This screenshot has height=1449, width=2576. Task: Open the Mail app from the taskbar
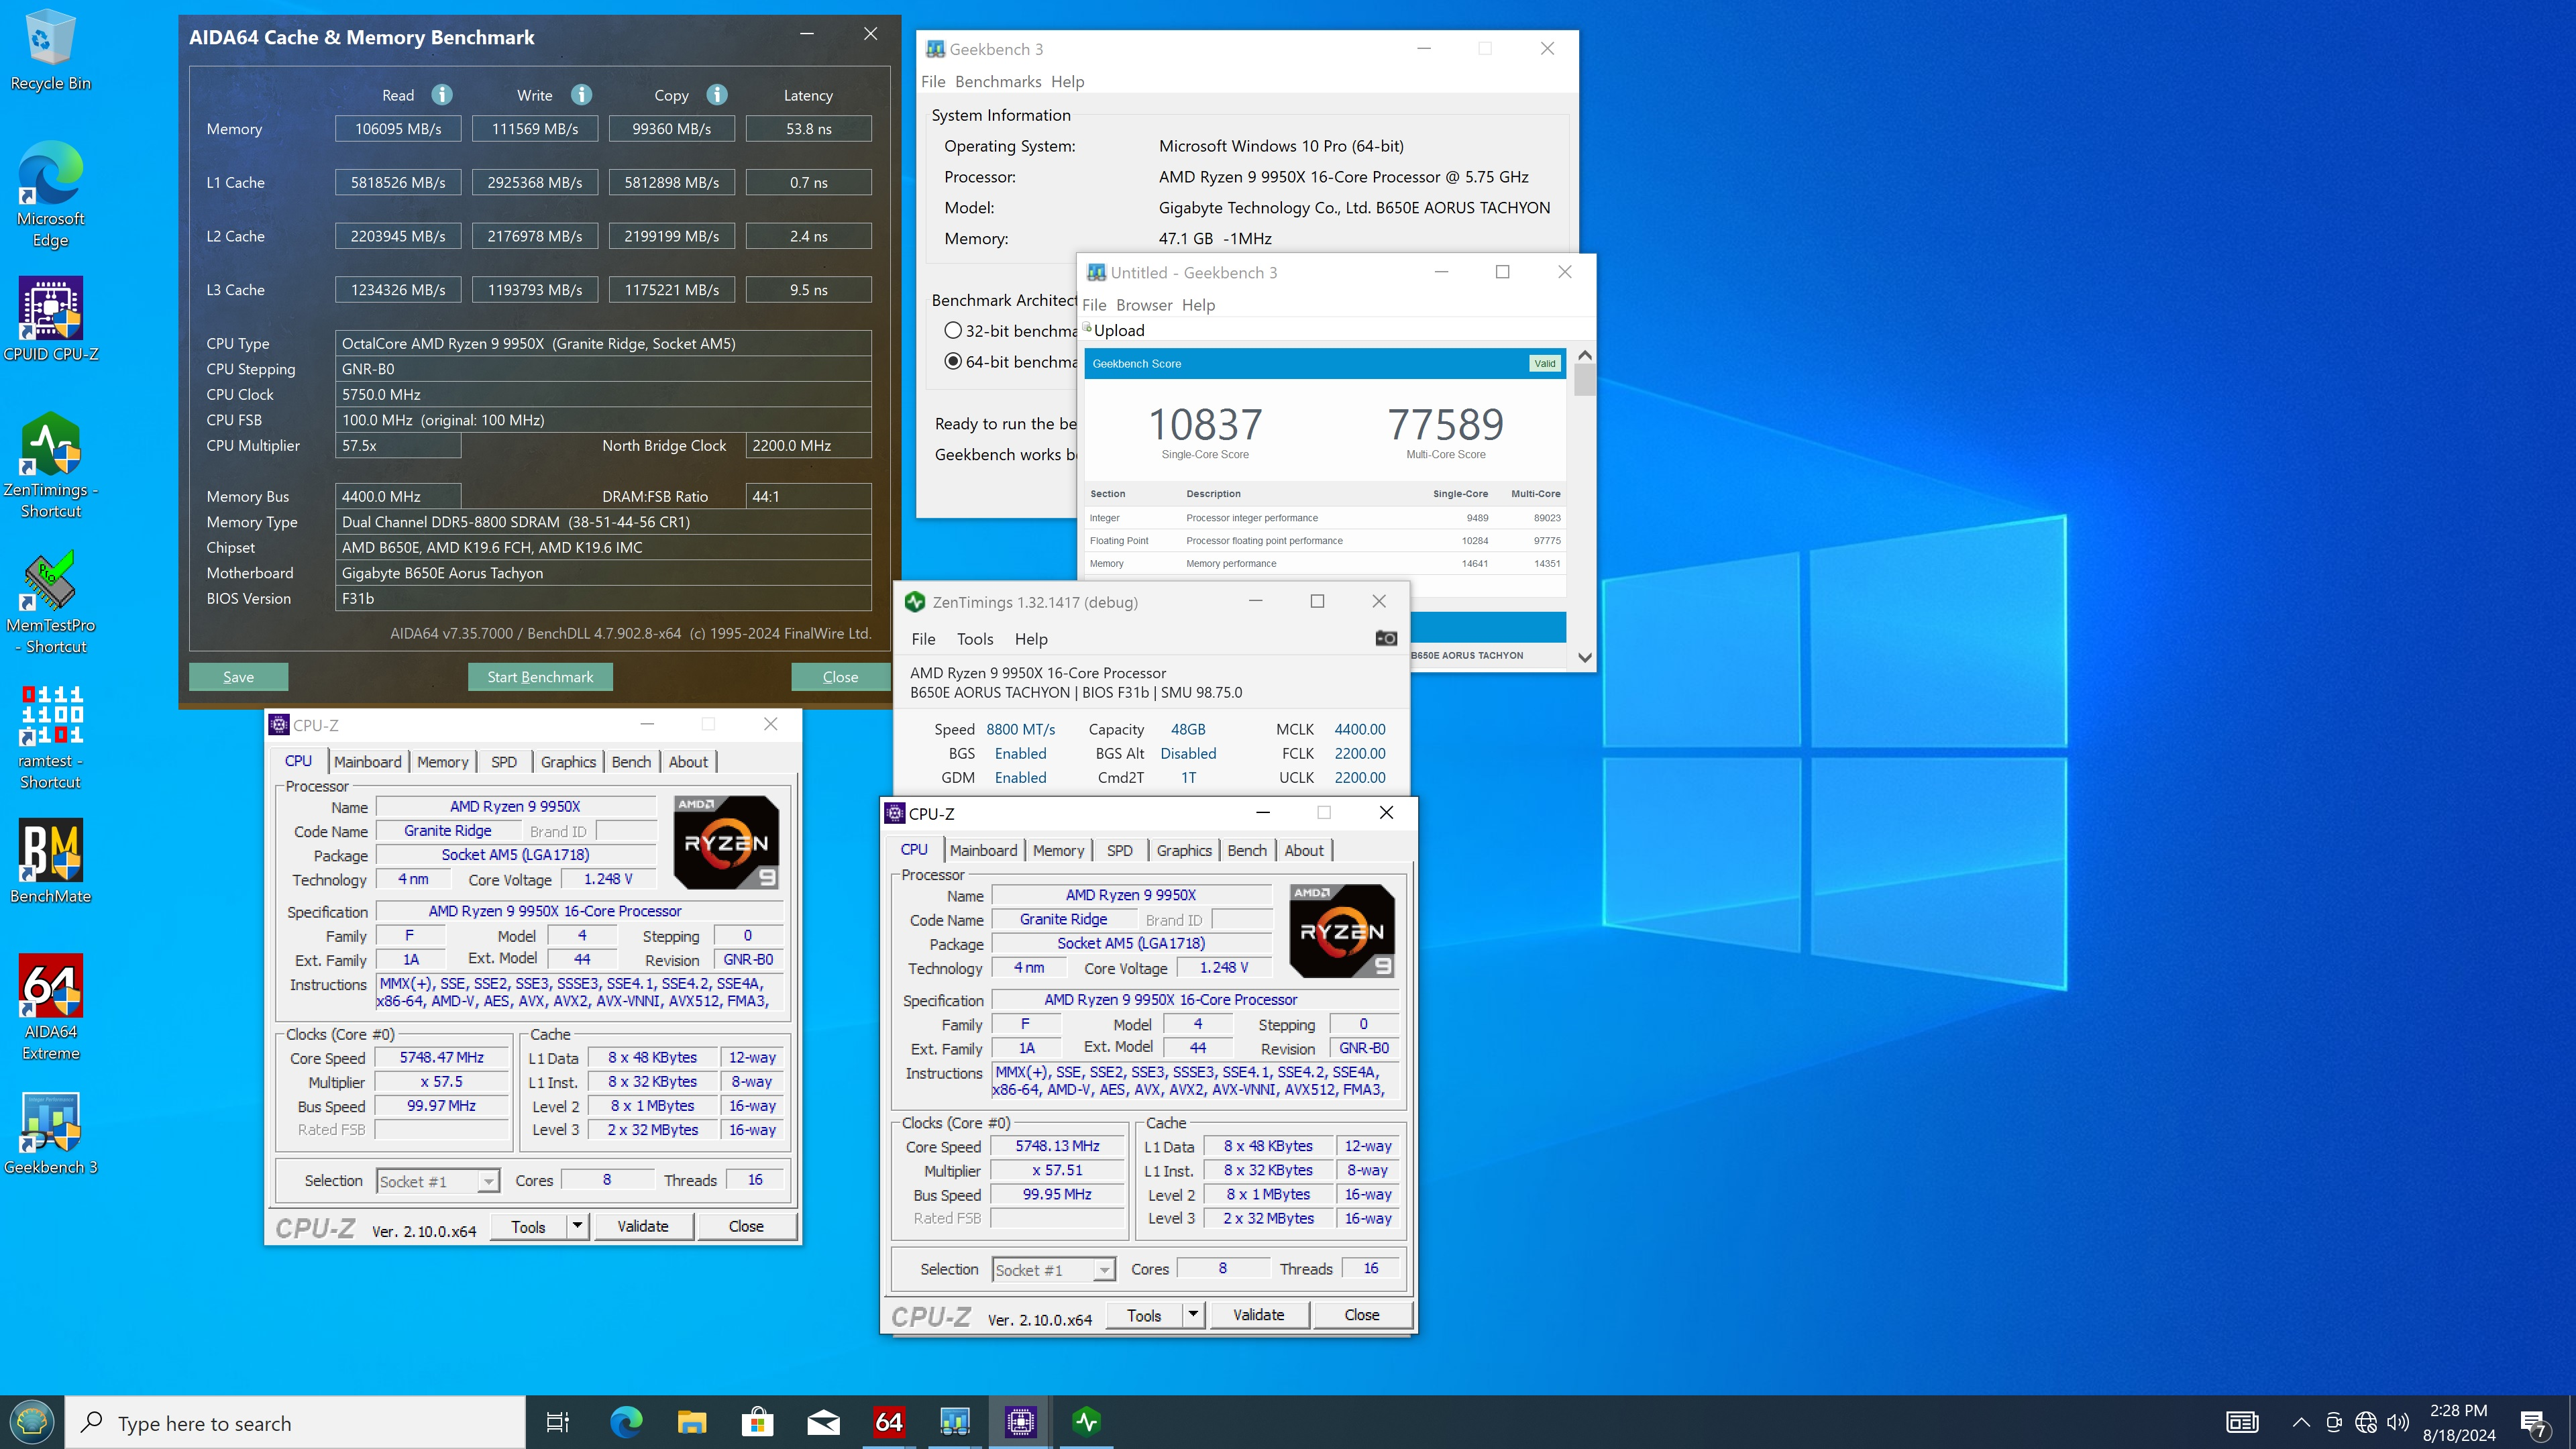point(824,1422)
